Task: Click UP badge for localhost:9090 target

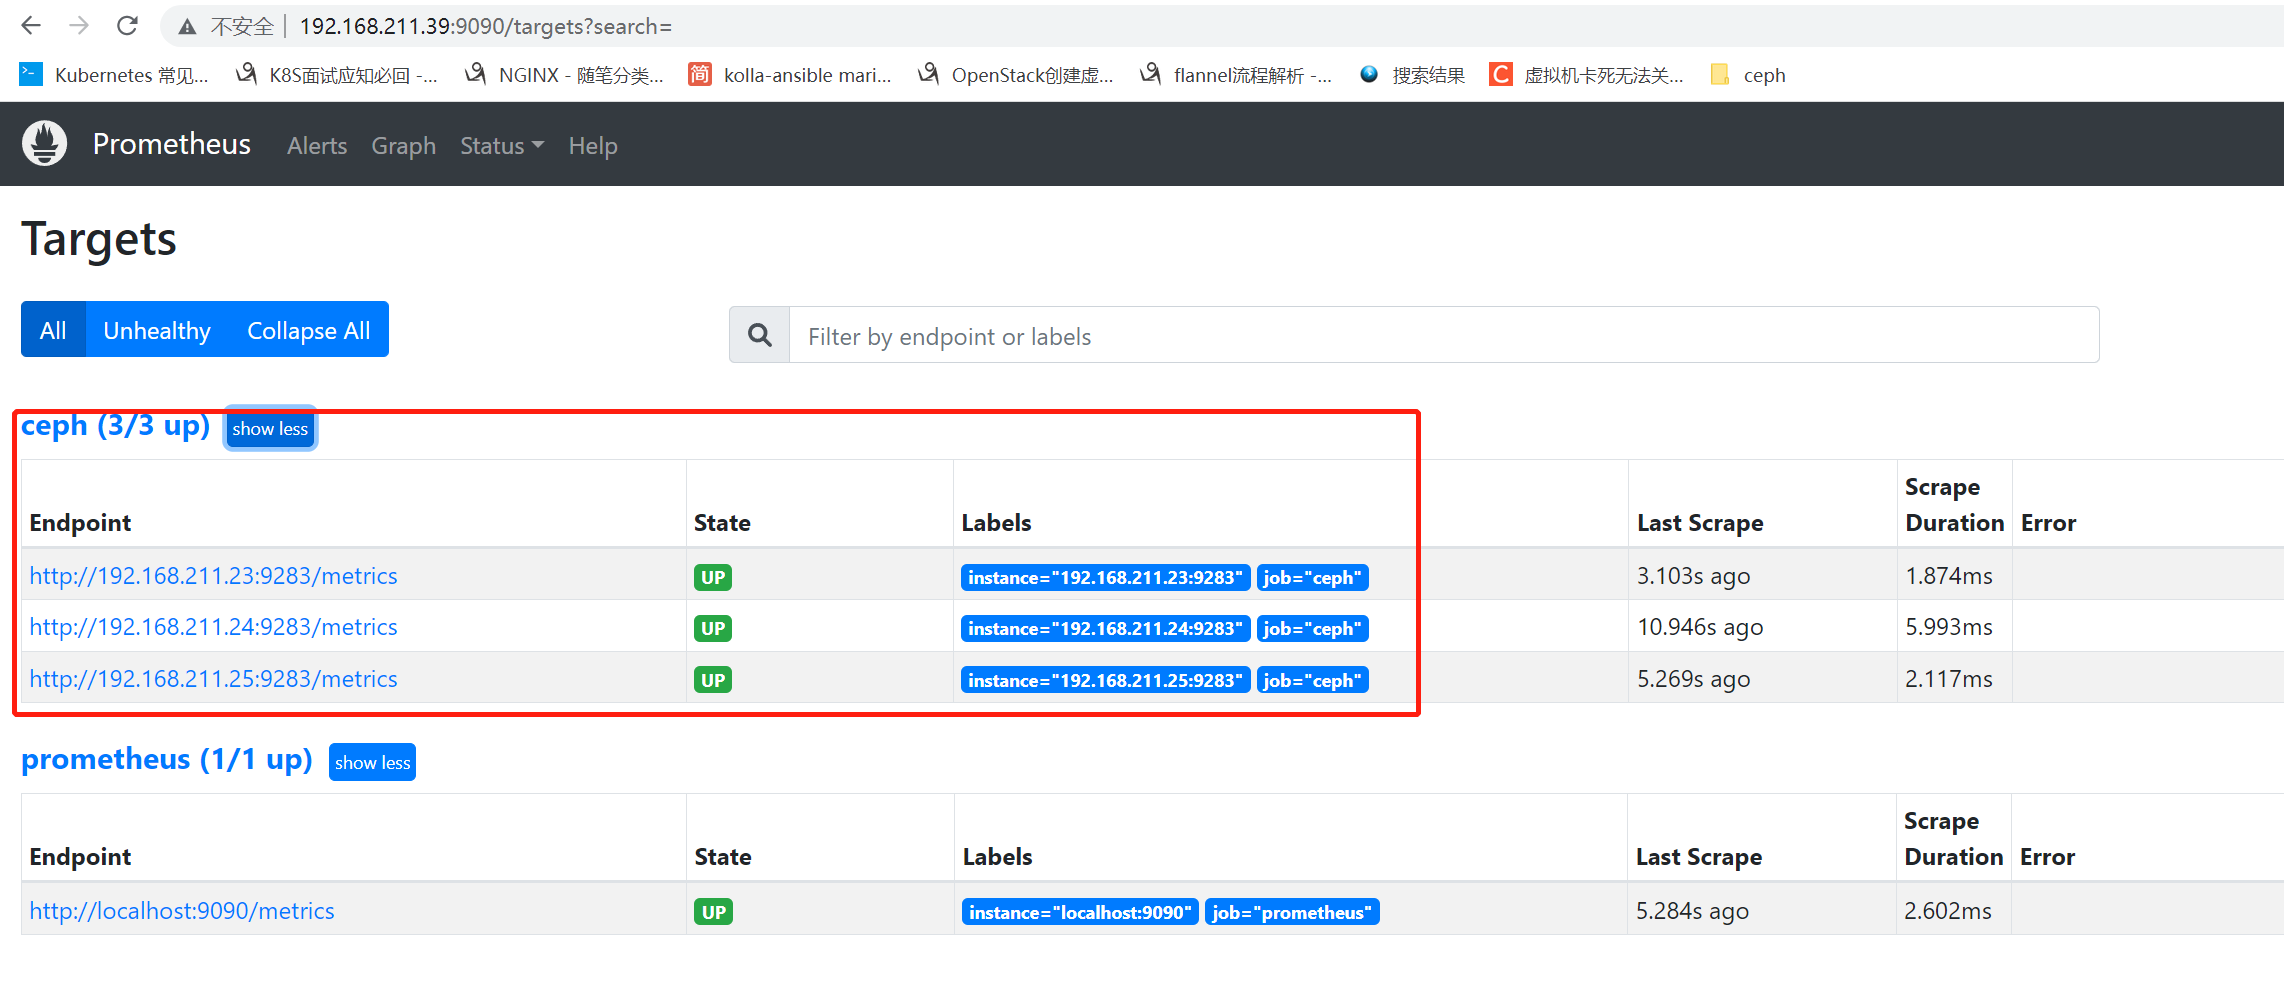Action: [x=714, y=913]
